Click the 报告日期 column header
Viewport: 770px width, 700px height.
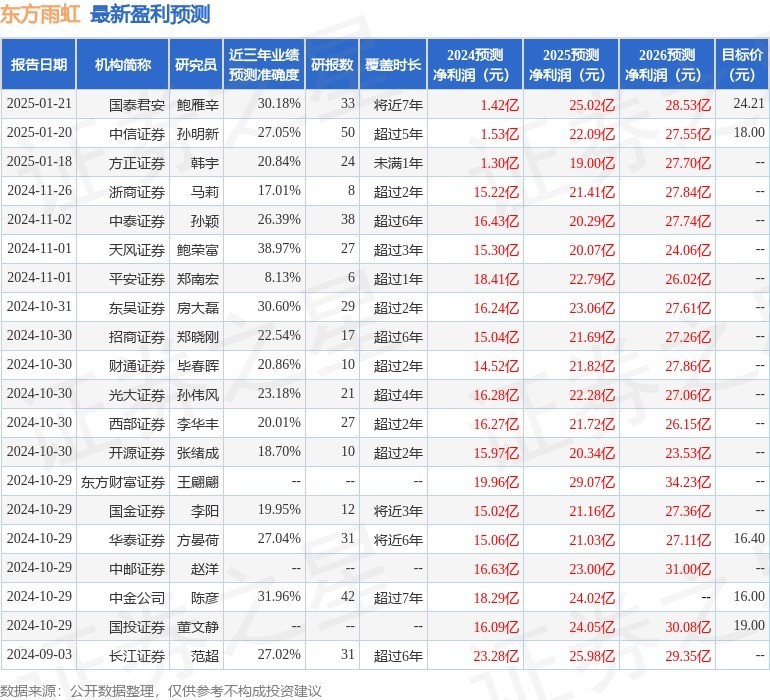pos(39,65)
